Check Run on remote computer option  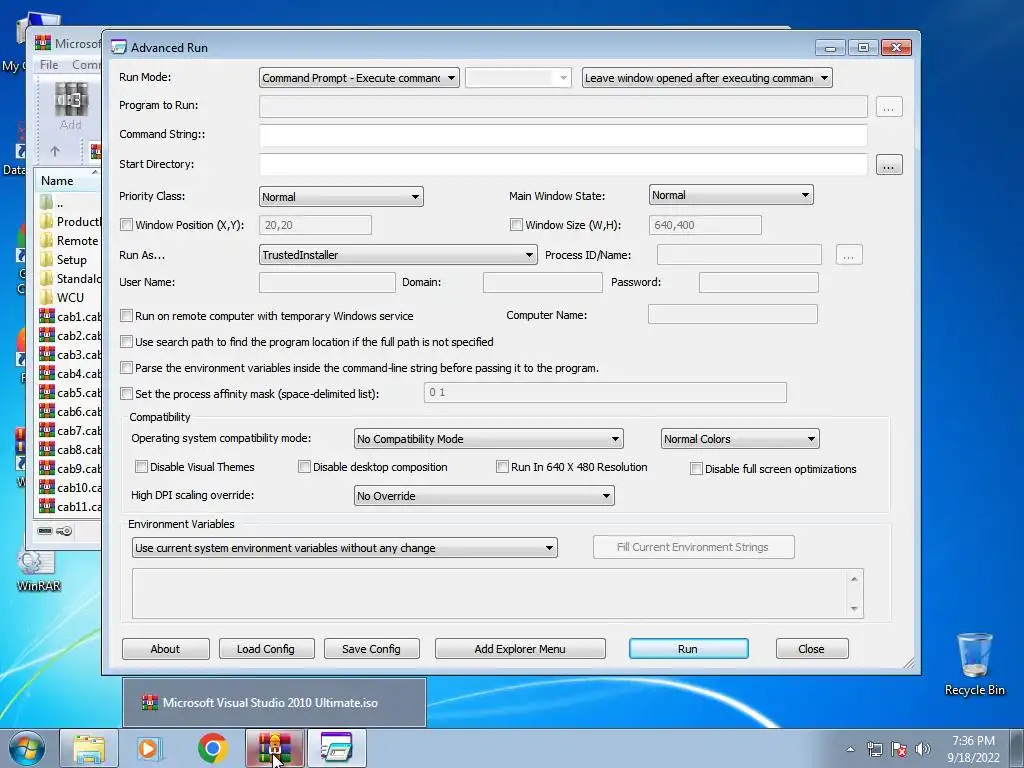[126, 315]
